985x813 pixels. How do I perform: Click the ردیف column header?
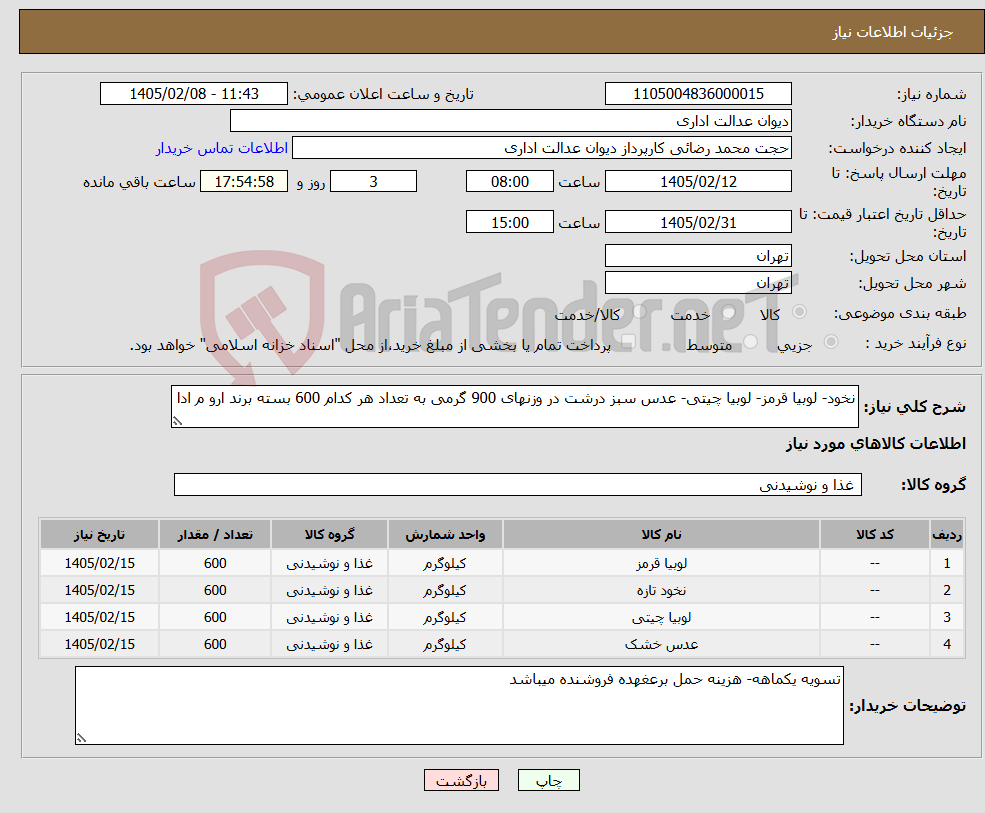tap(947, 535)
